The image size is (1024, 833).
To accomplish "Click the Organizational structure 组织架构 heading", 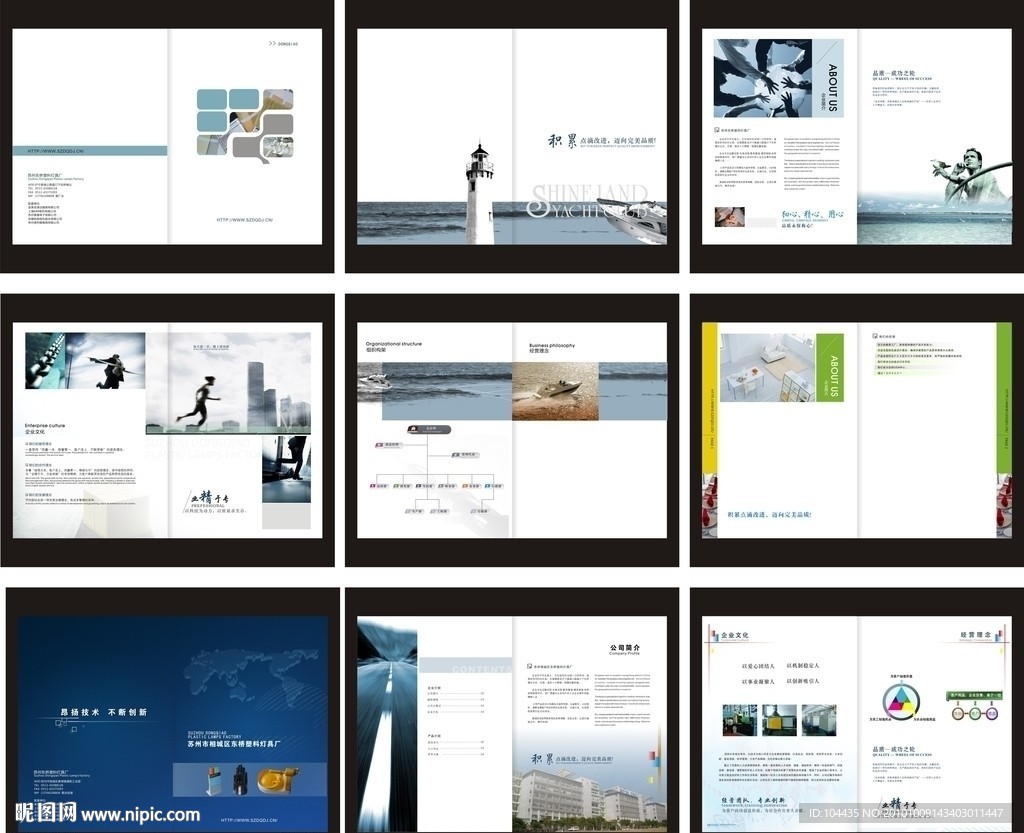I will (394, 347).
